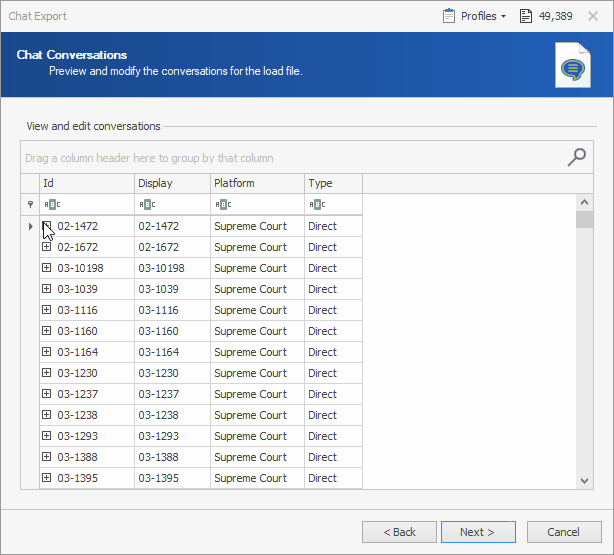Open the grid search magnifier

pyautogui.click(x=576, y=157)
